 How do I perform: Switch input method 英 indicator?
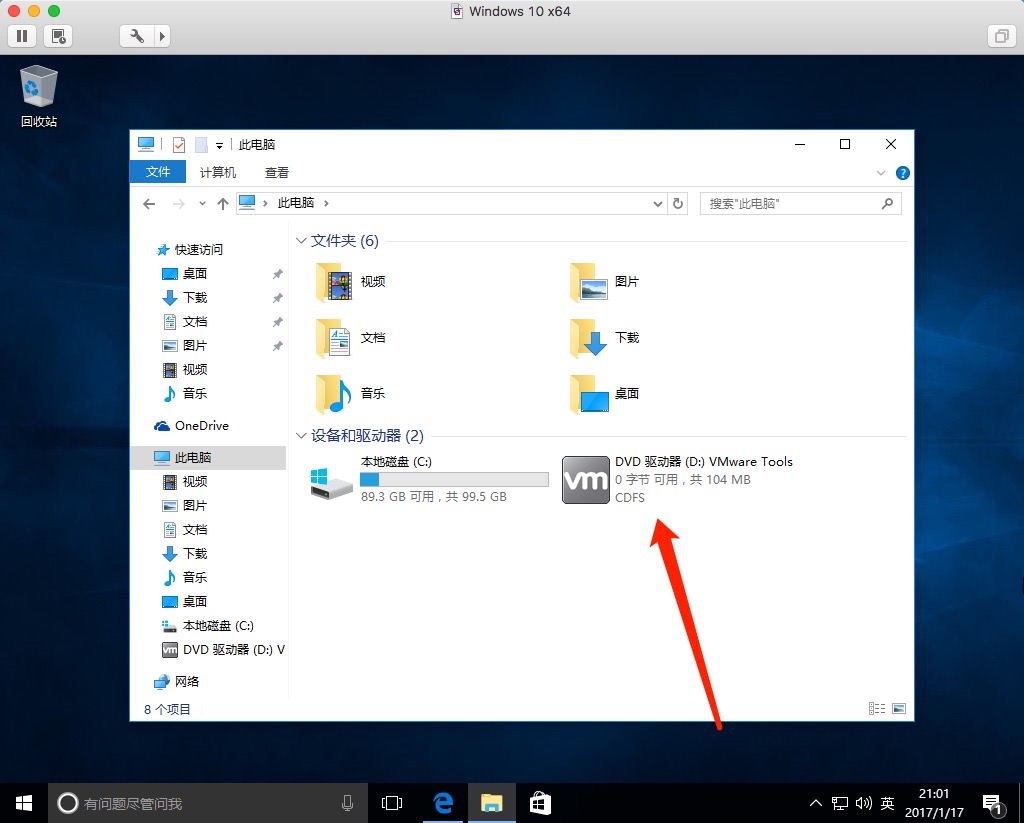[x=887, y=803]
